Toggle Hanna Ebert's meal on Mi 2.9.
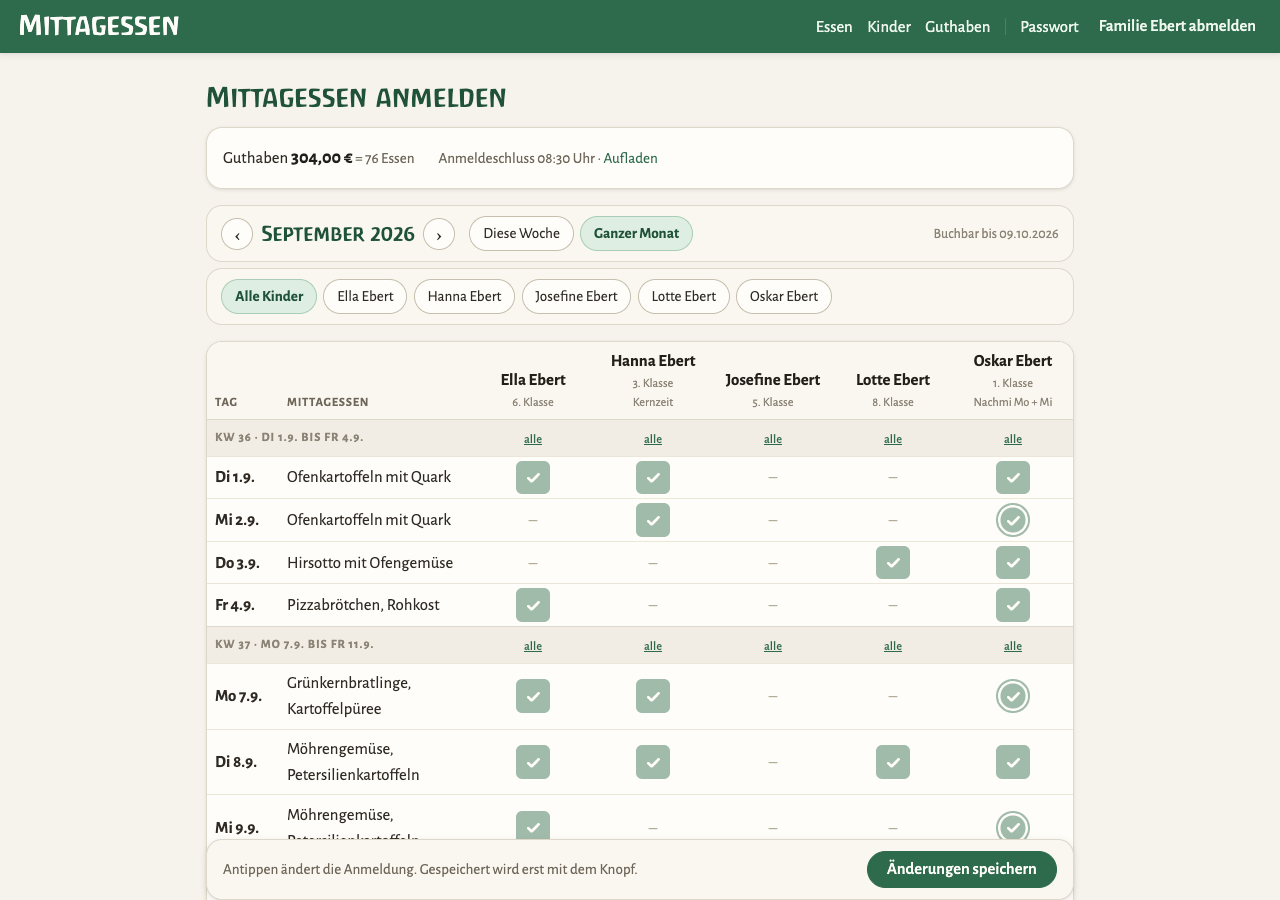1280x900 pixels. [x=653, y=520]
